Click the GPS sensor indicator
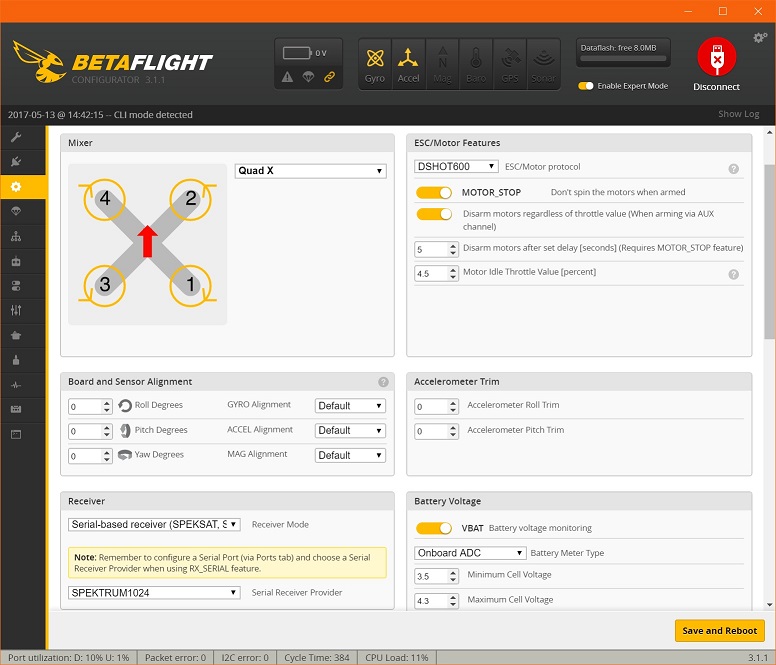776x665 pixels. click(510, 65)
